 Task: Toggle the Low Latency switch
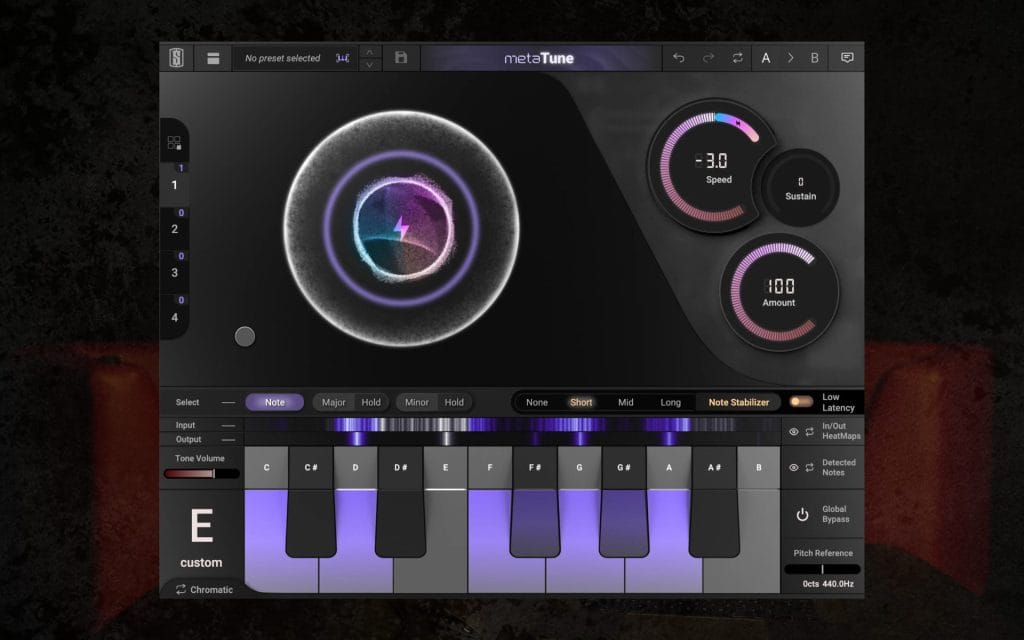801,402
